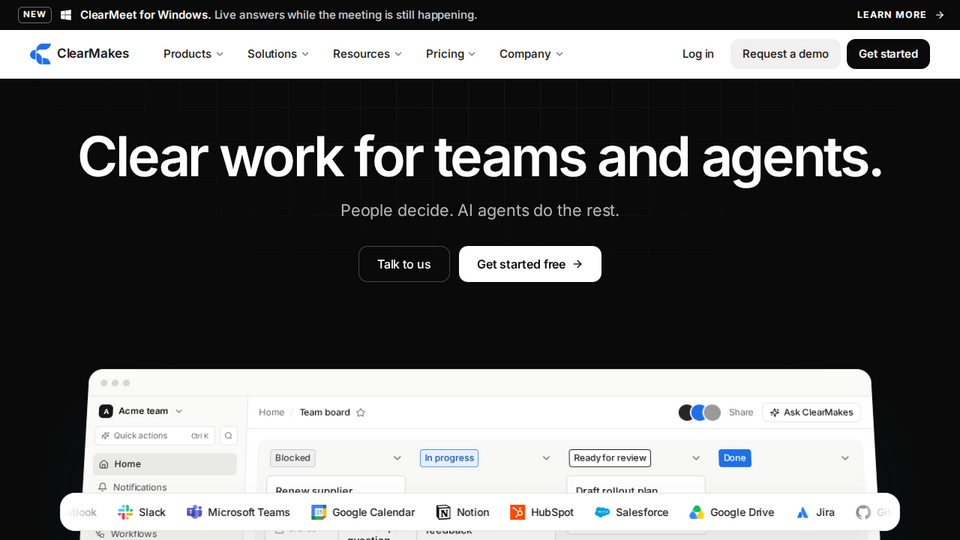Open the Company menu
The image size is (960, 540).
point(531,54)
